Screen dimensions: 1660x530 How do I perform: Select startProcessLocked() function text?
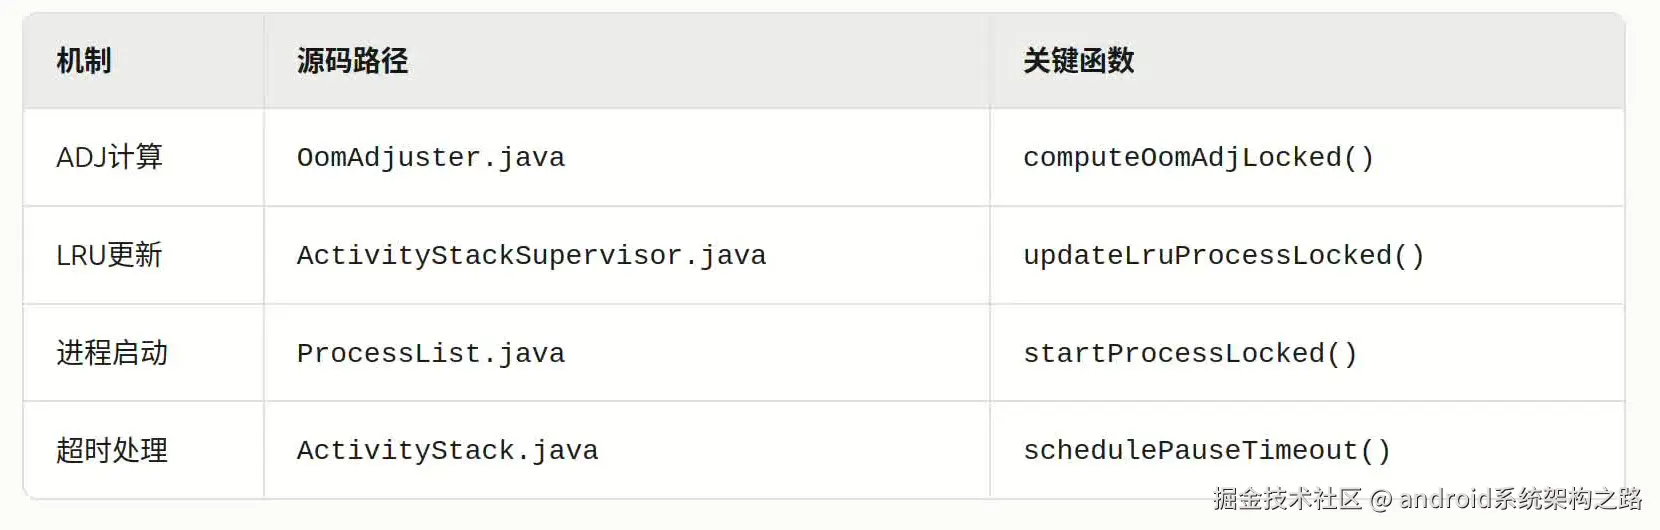pyautogui.click(x=1190, y=354)
